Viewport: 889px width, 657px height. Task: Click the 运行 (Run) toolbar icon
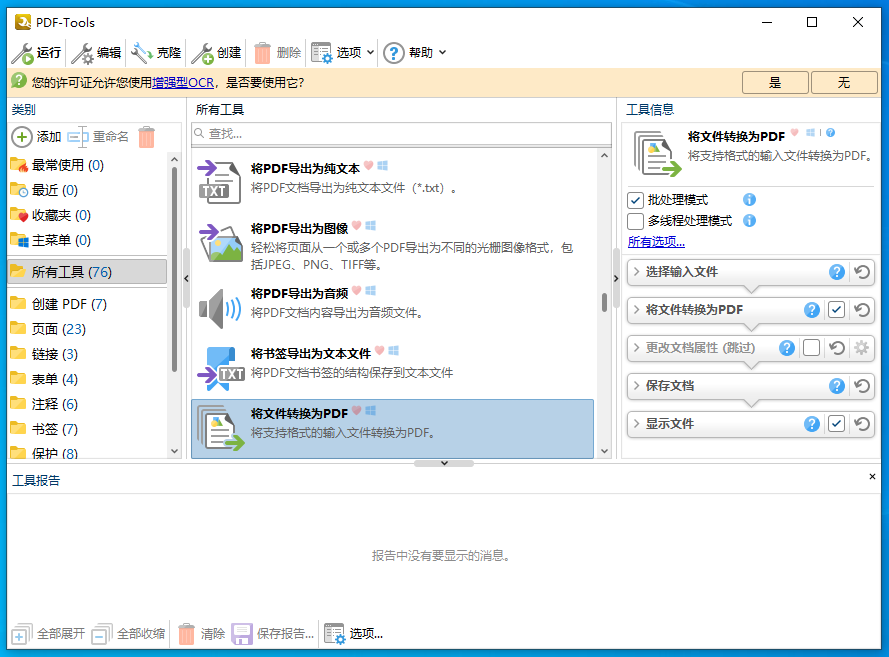coord(22,53)
